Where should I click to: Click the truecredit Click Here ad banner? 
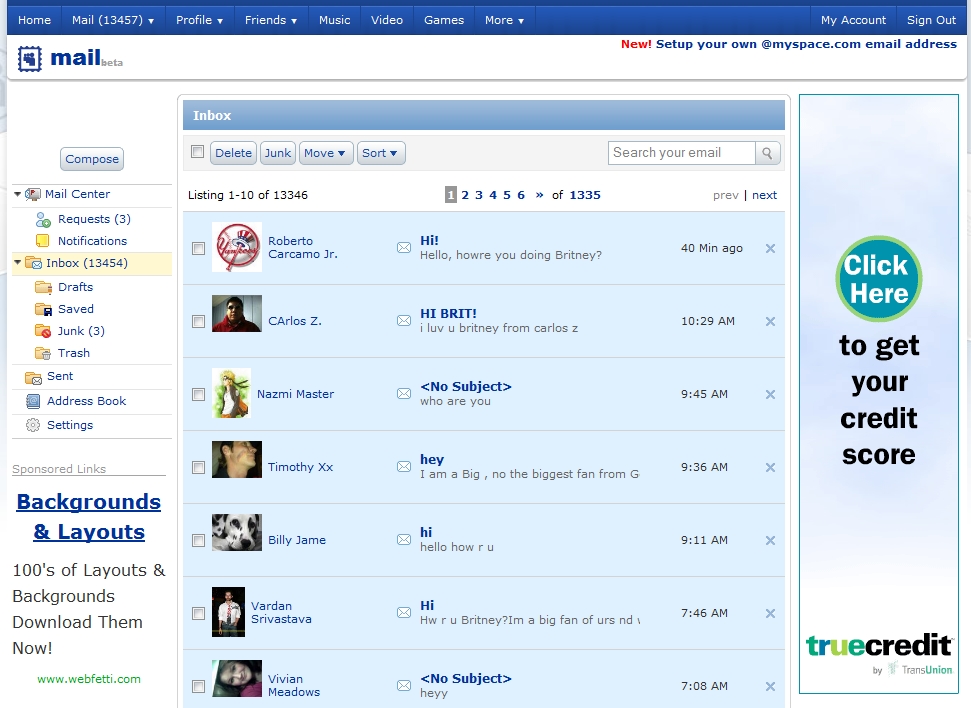[x=879, y=394]
